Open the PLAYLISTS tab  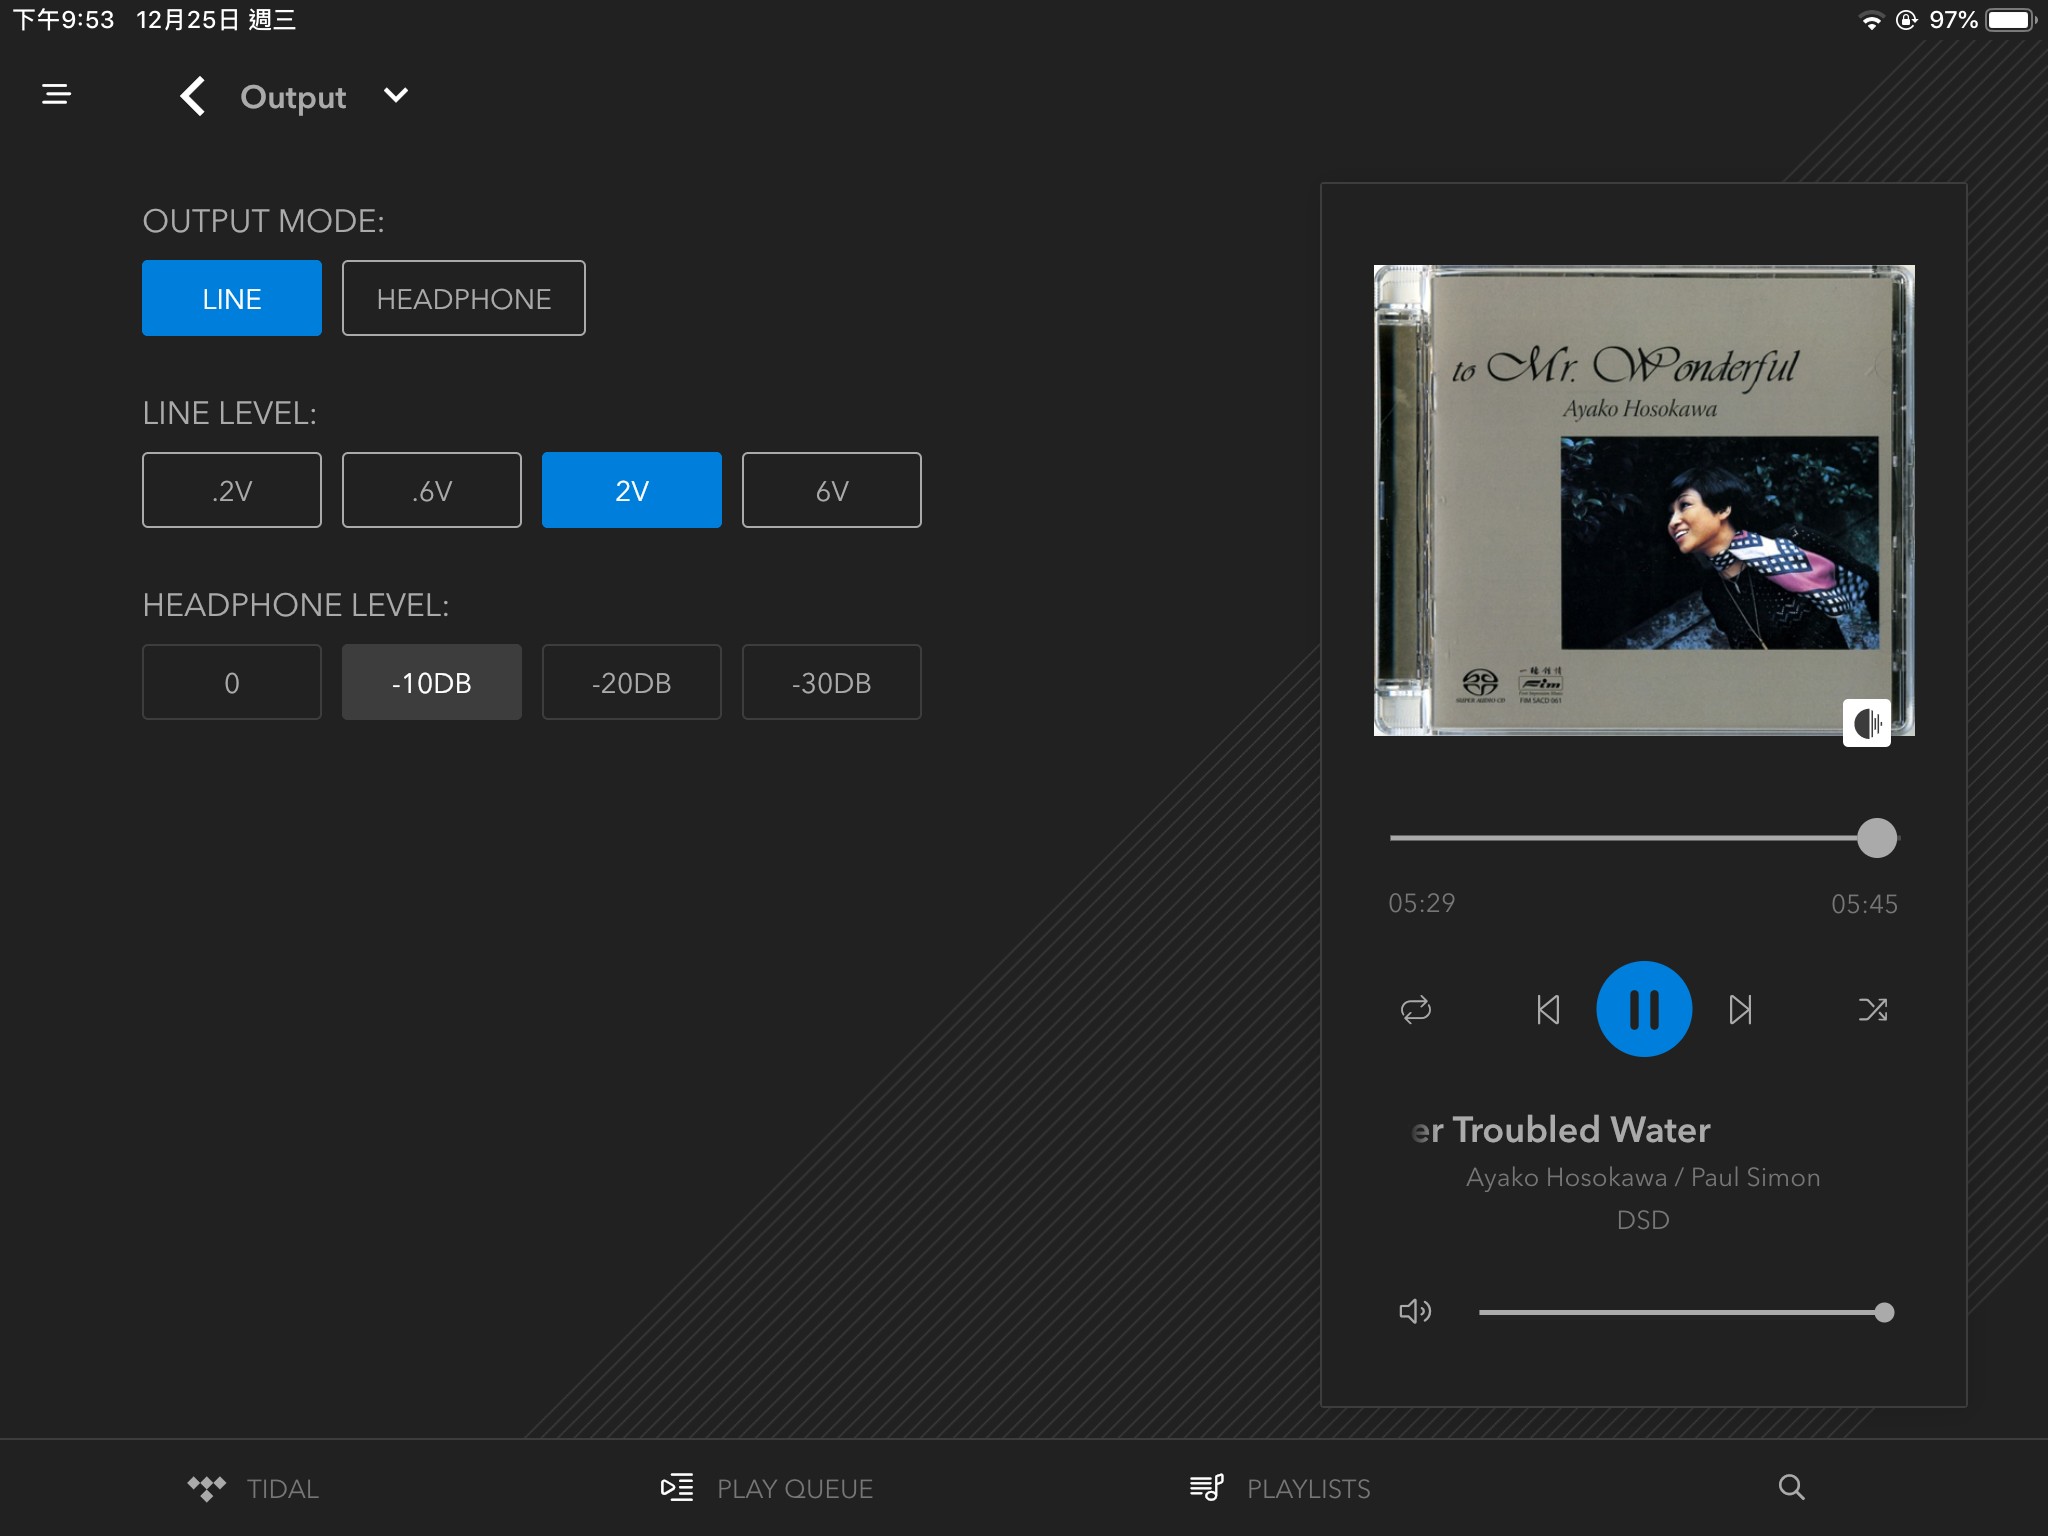tap(1280, 1488)
